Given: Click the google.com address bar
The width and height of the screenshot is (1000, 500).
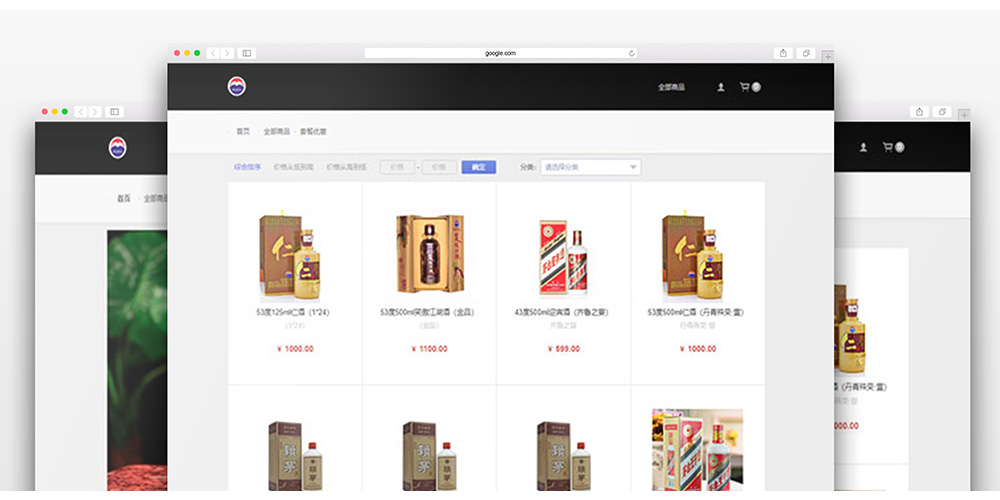Looking at the screenshot, I should (501, 54).
